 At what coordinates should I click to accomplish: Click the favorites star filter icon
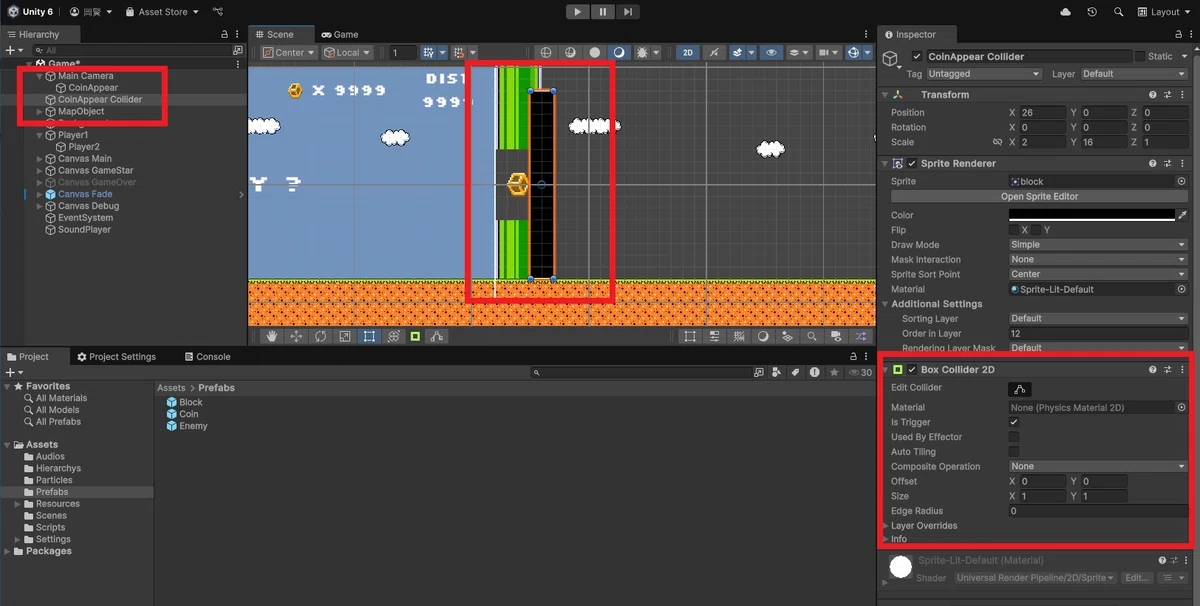tap(834, 372)
